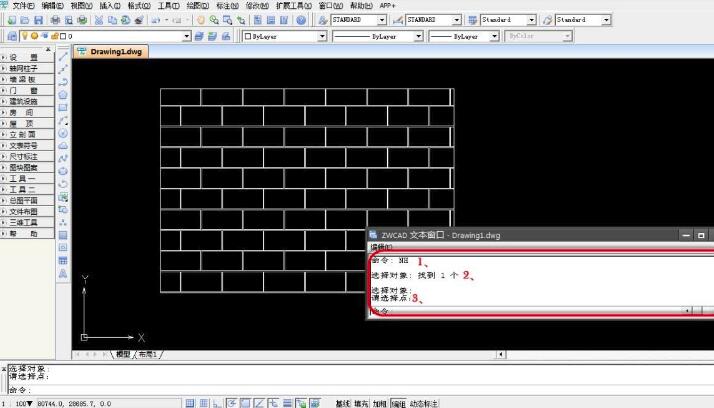
Task: Click the Text Style icon beside STANDARD
Action: coord(323,20)
